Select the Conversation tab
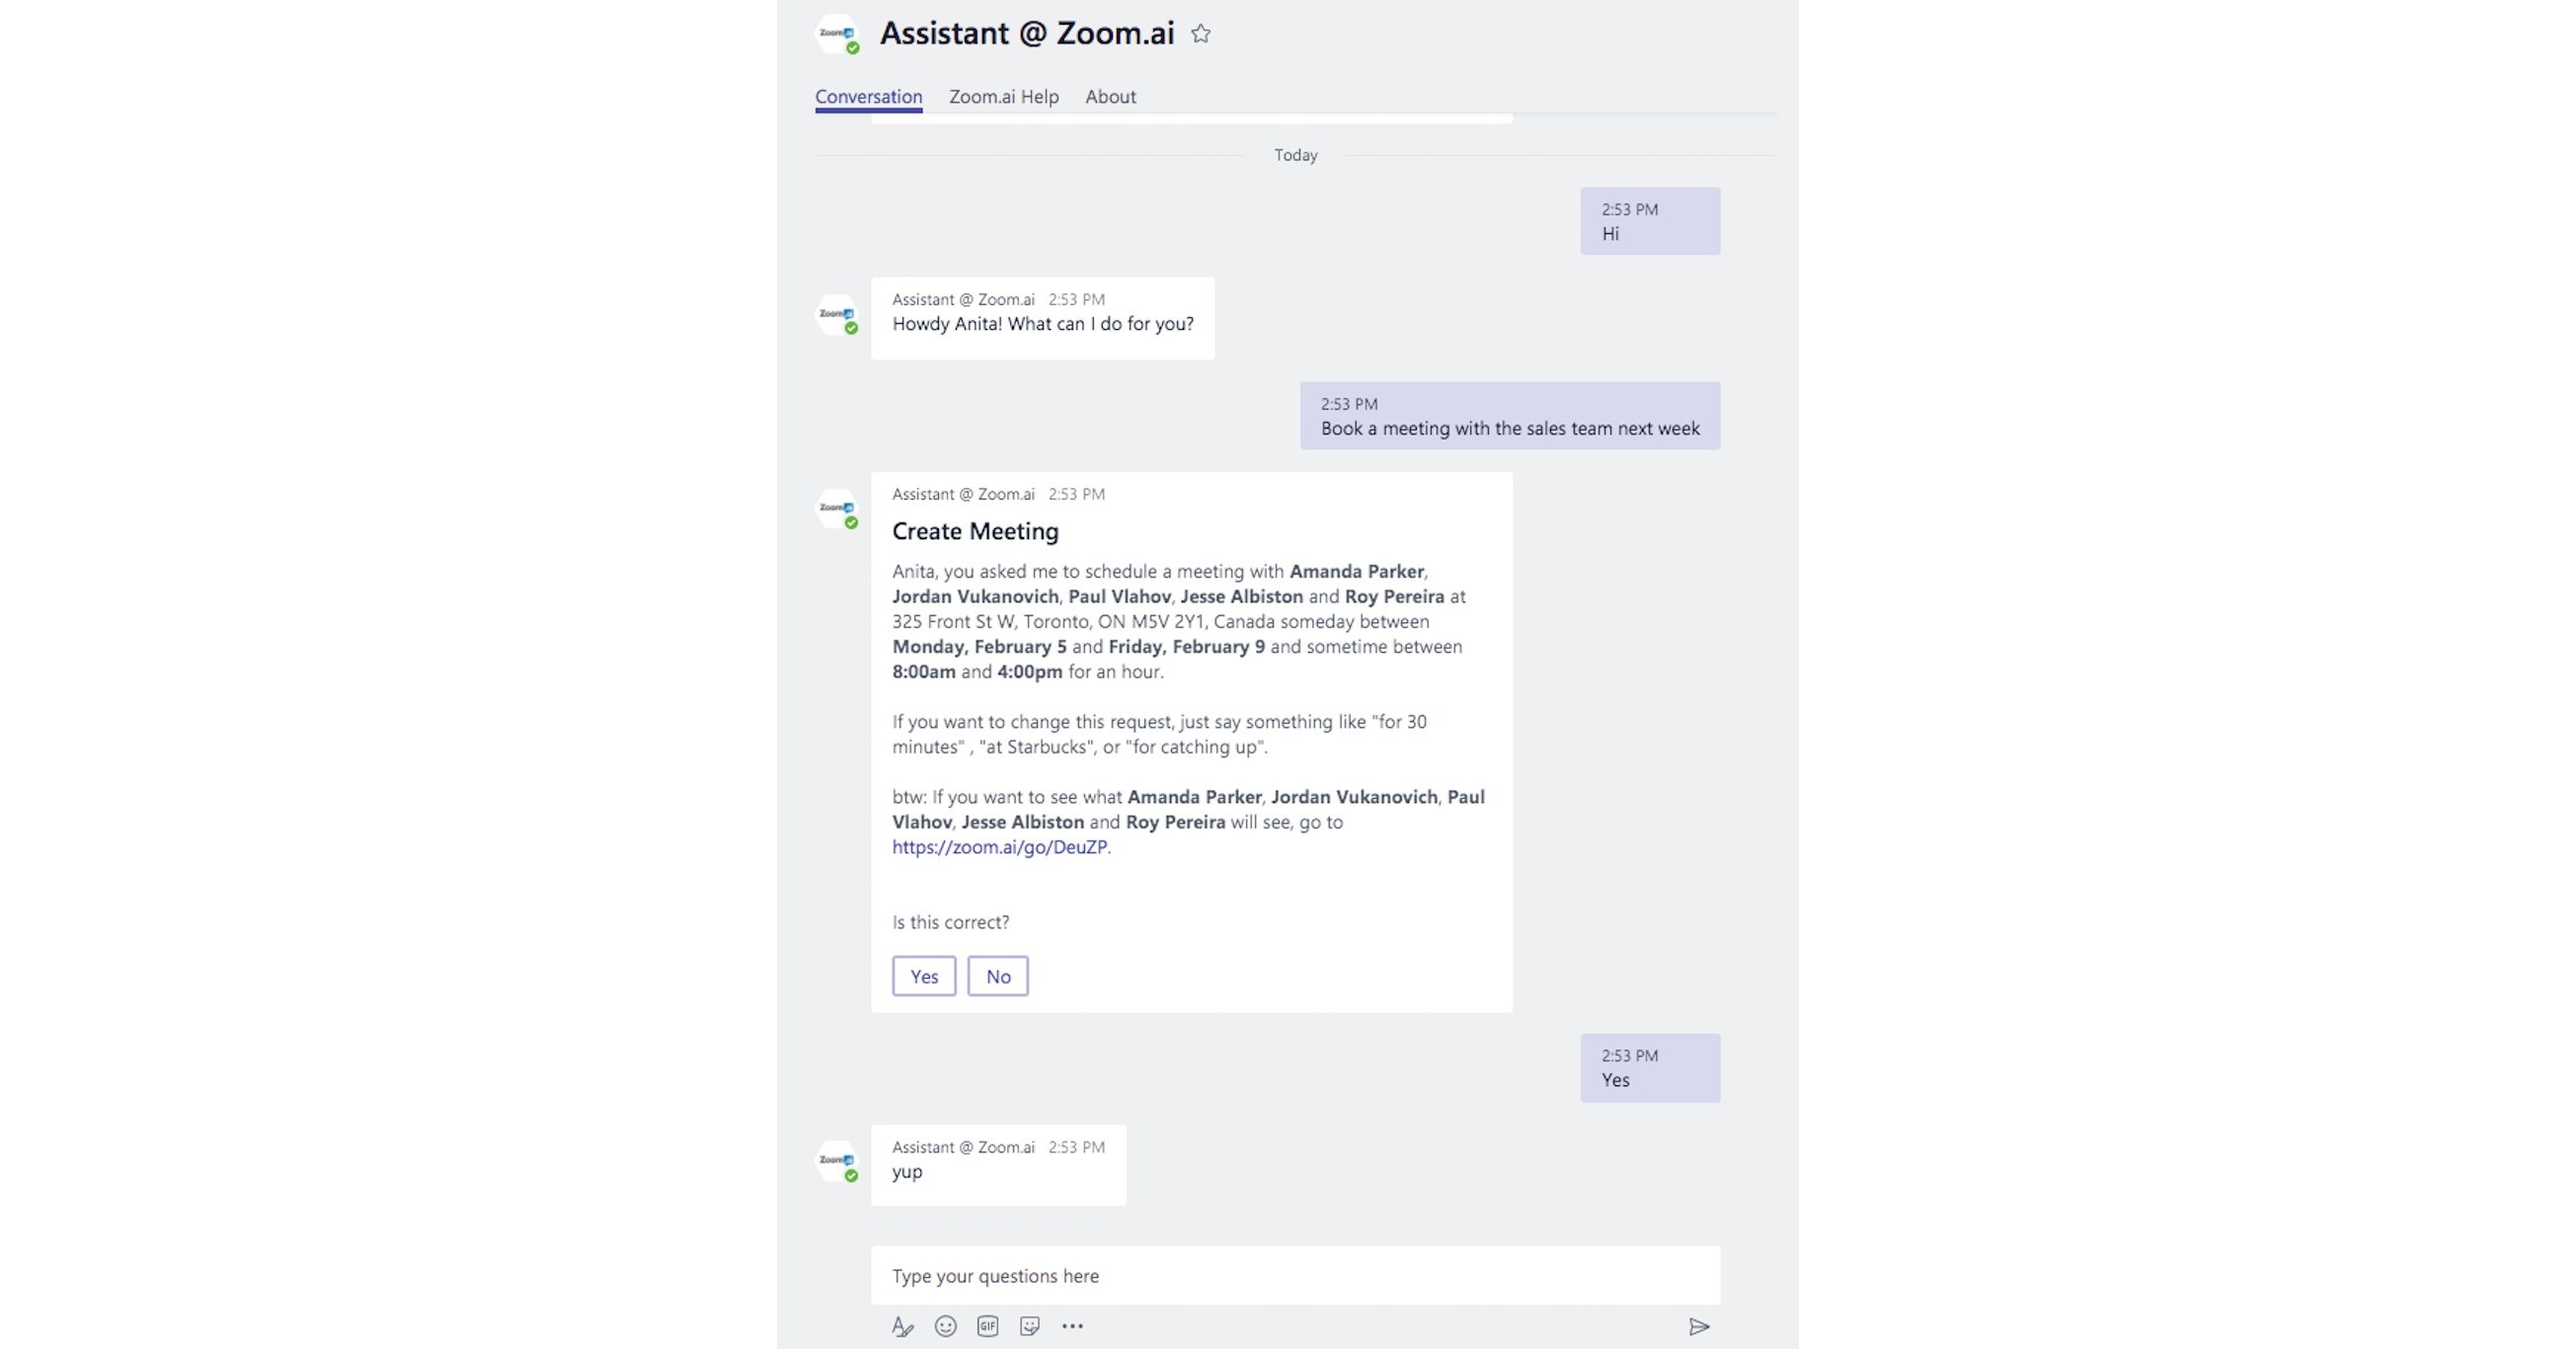Viewport: 2576px width, 1349px height. pyautogui.click(x=867, y=97)
